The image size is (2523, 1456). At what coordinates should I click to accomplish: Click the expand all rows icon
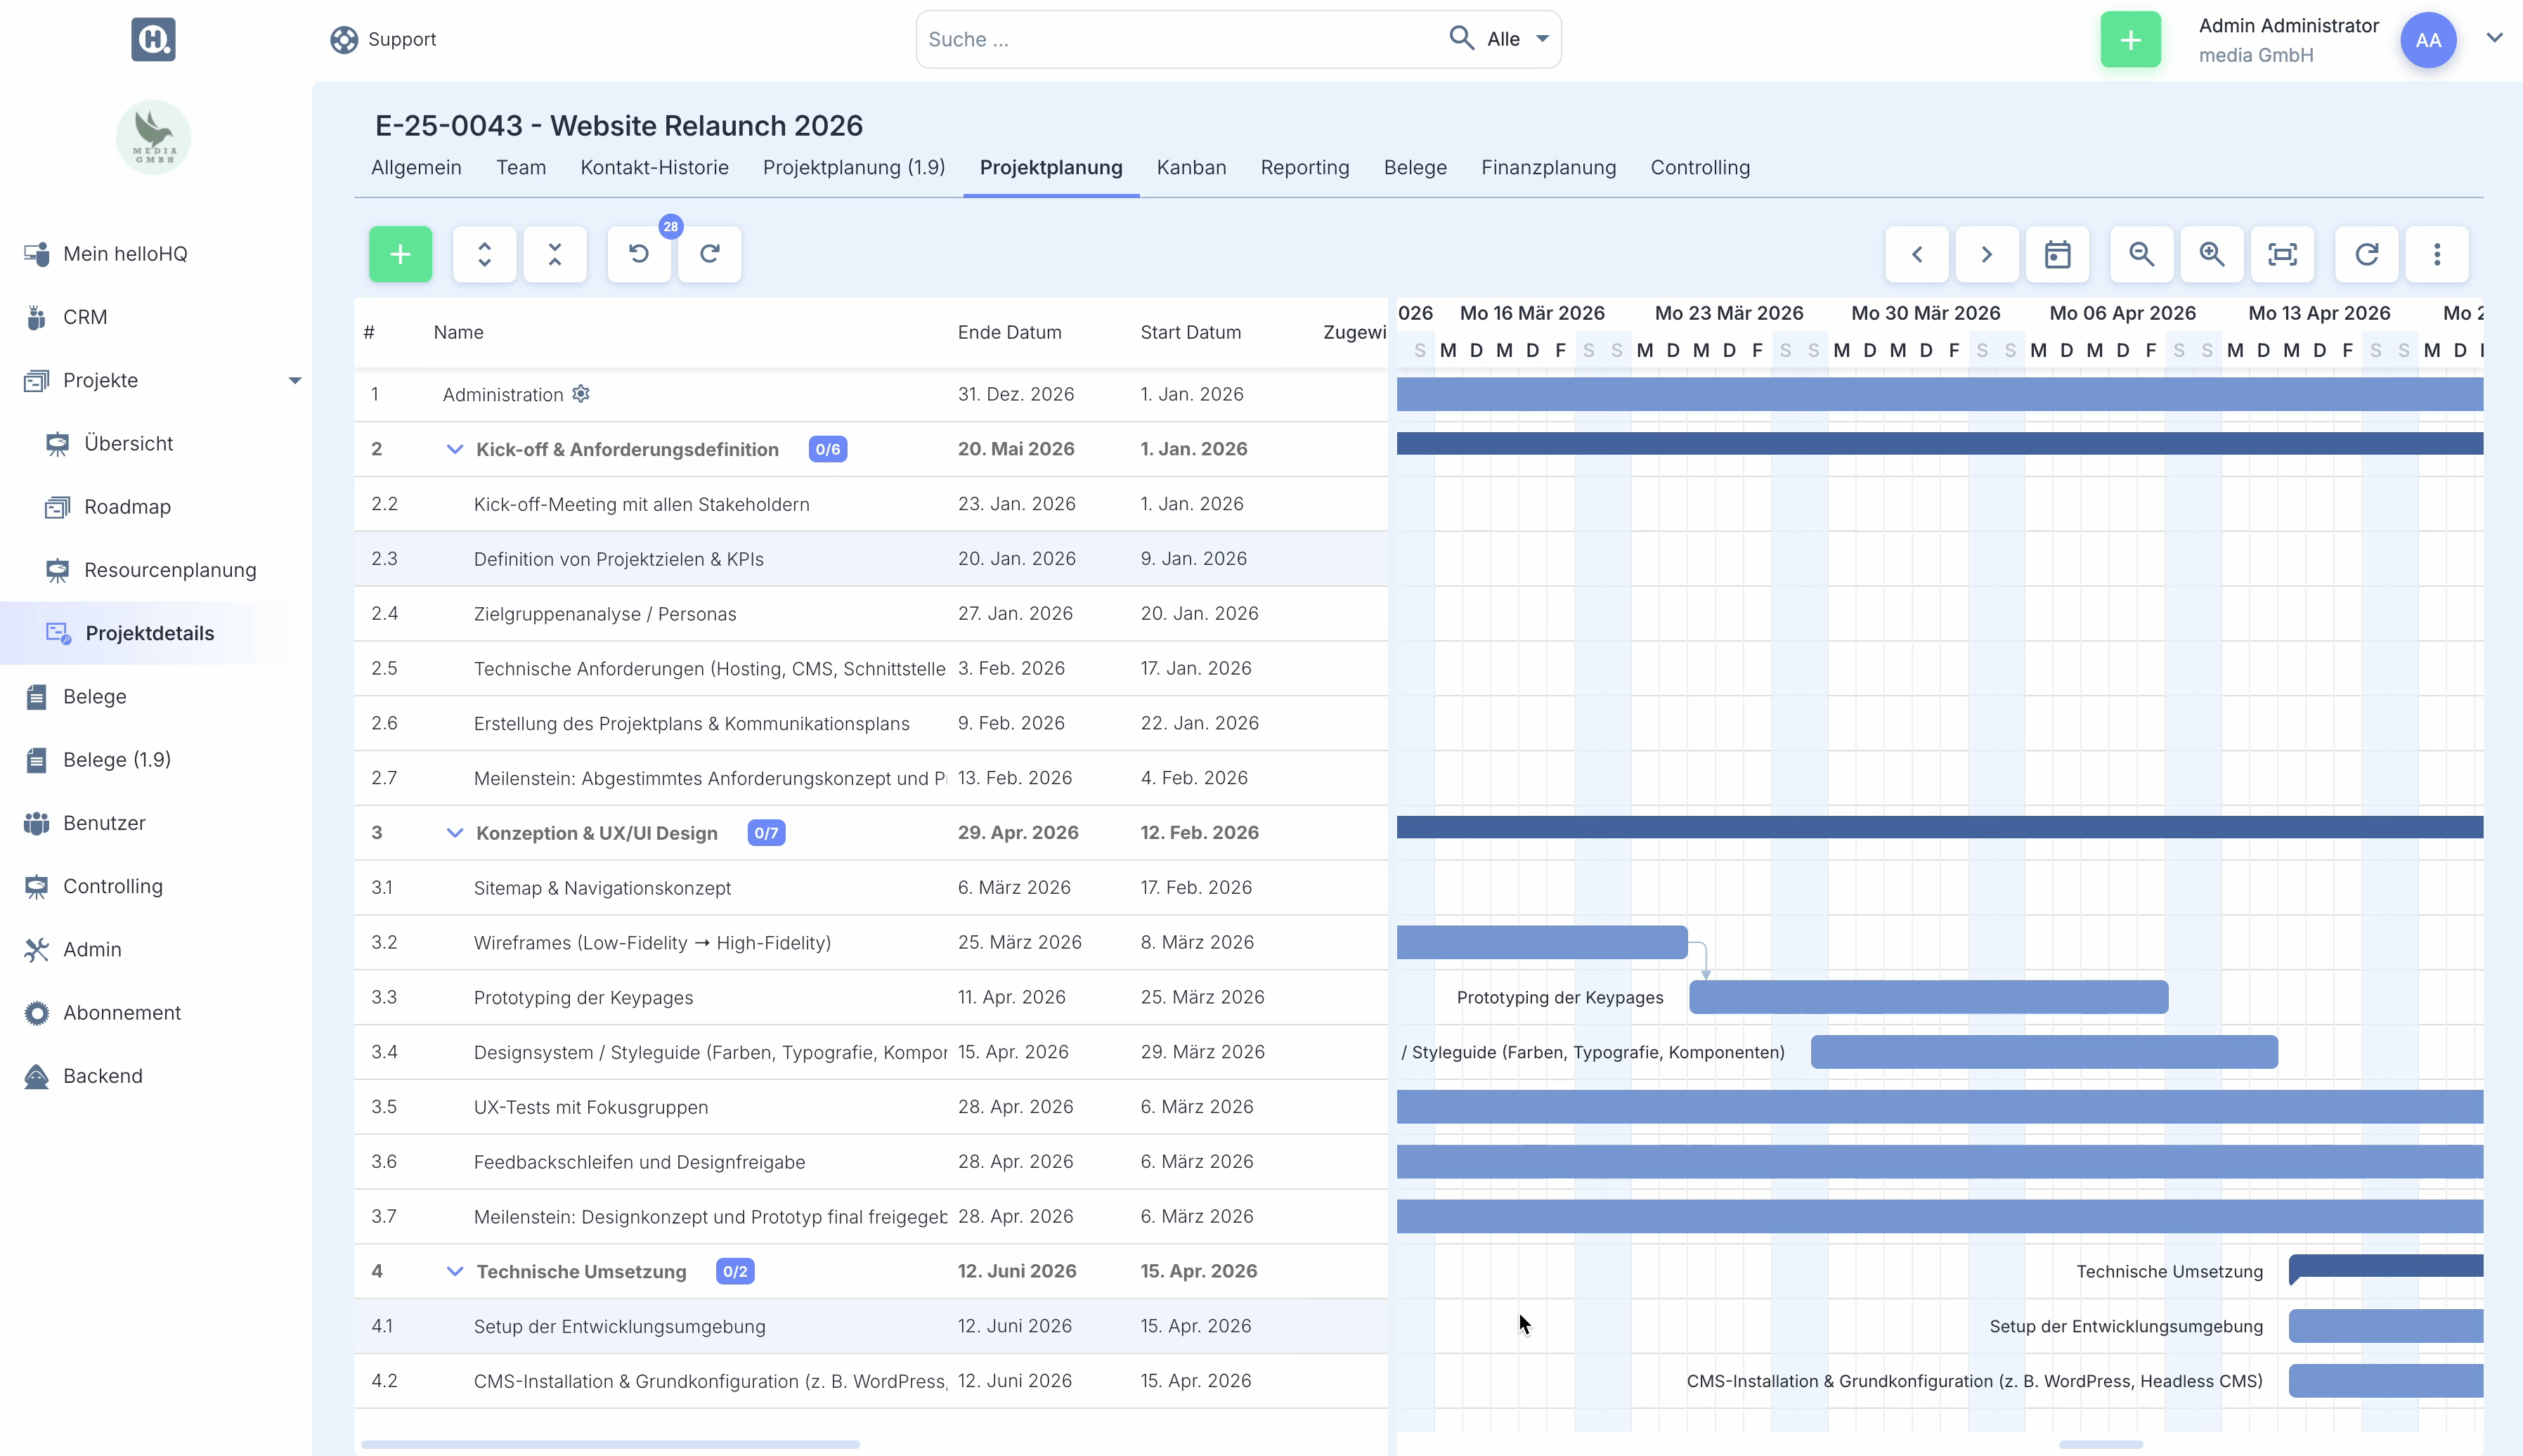[x=484, y=254]
